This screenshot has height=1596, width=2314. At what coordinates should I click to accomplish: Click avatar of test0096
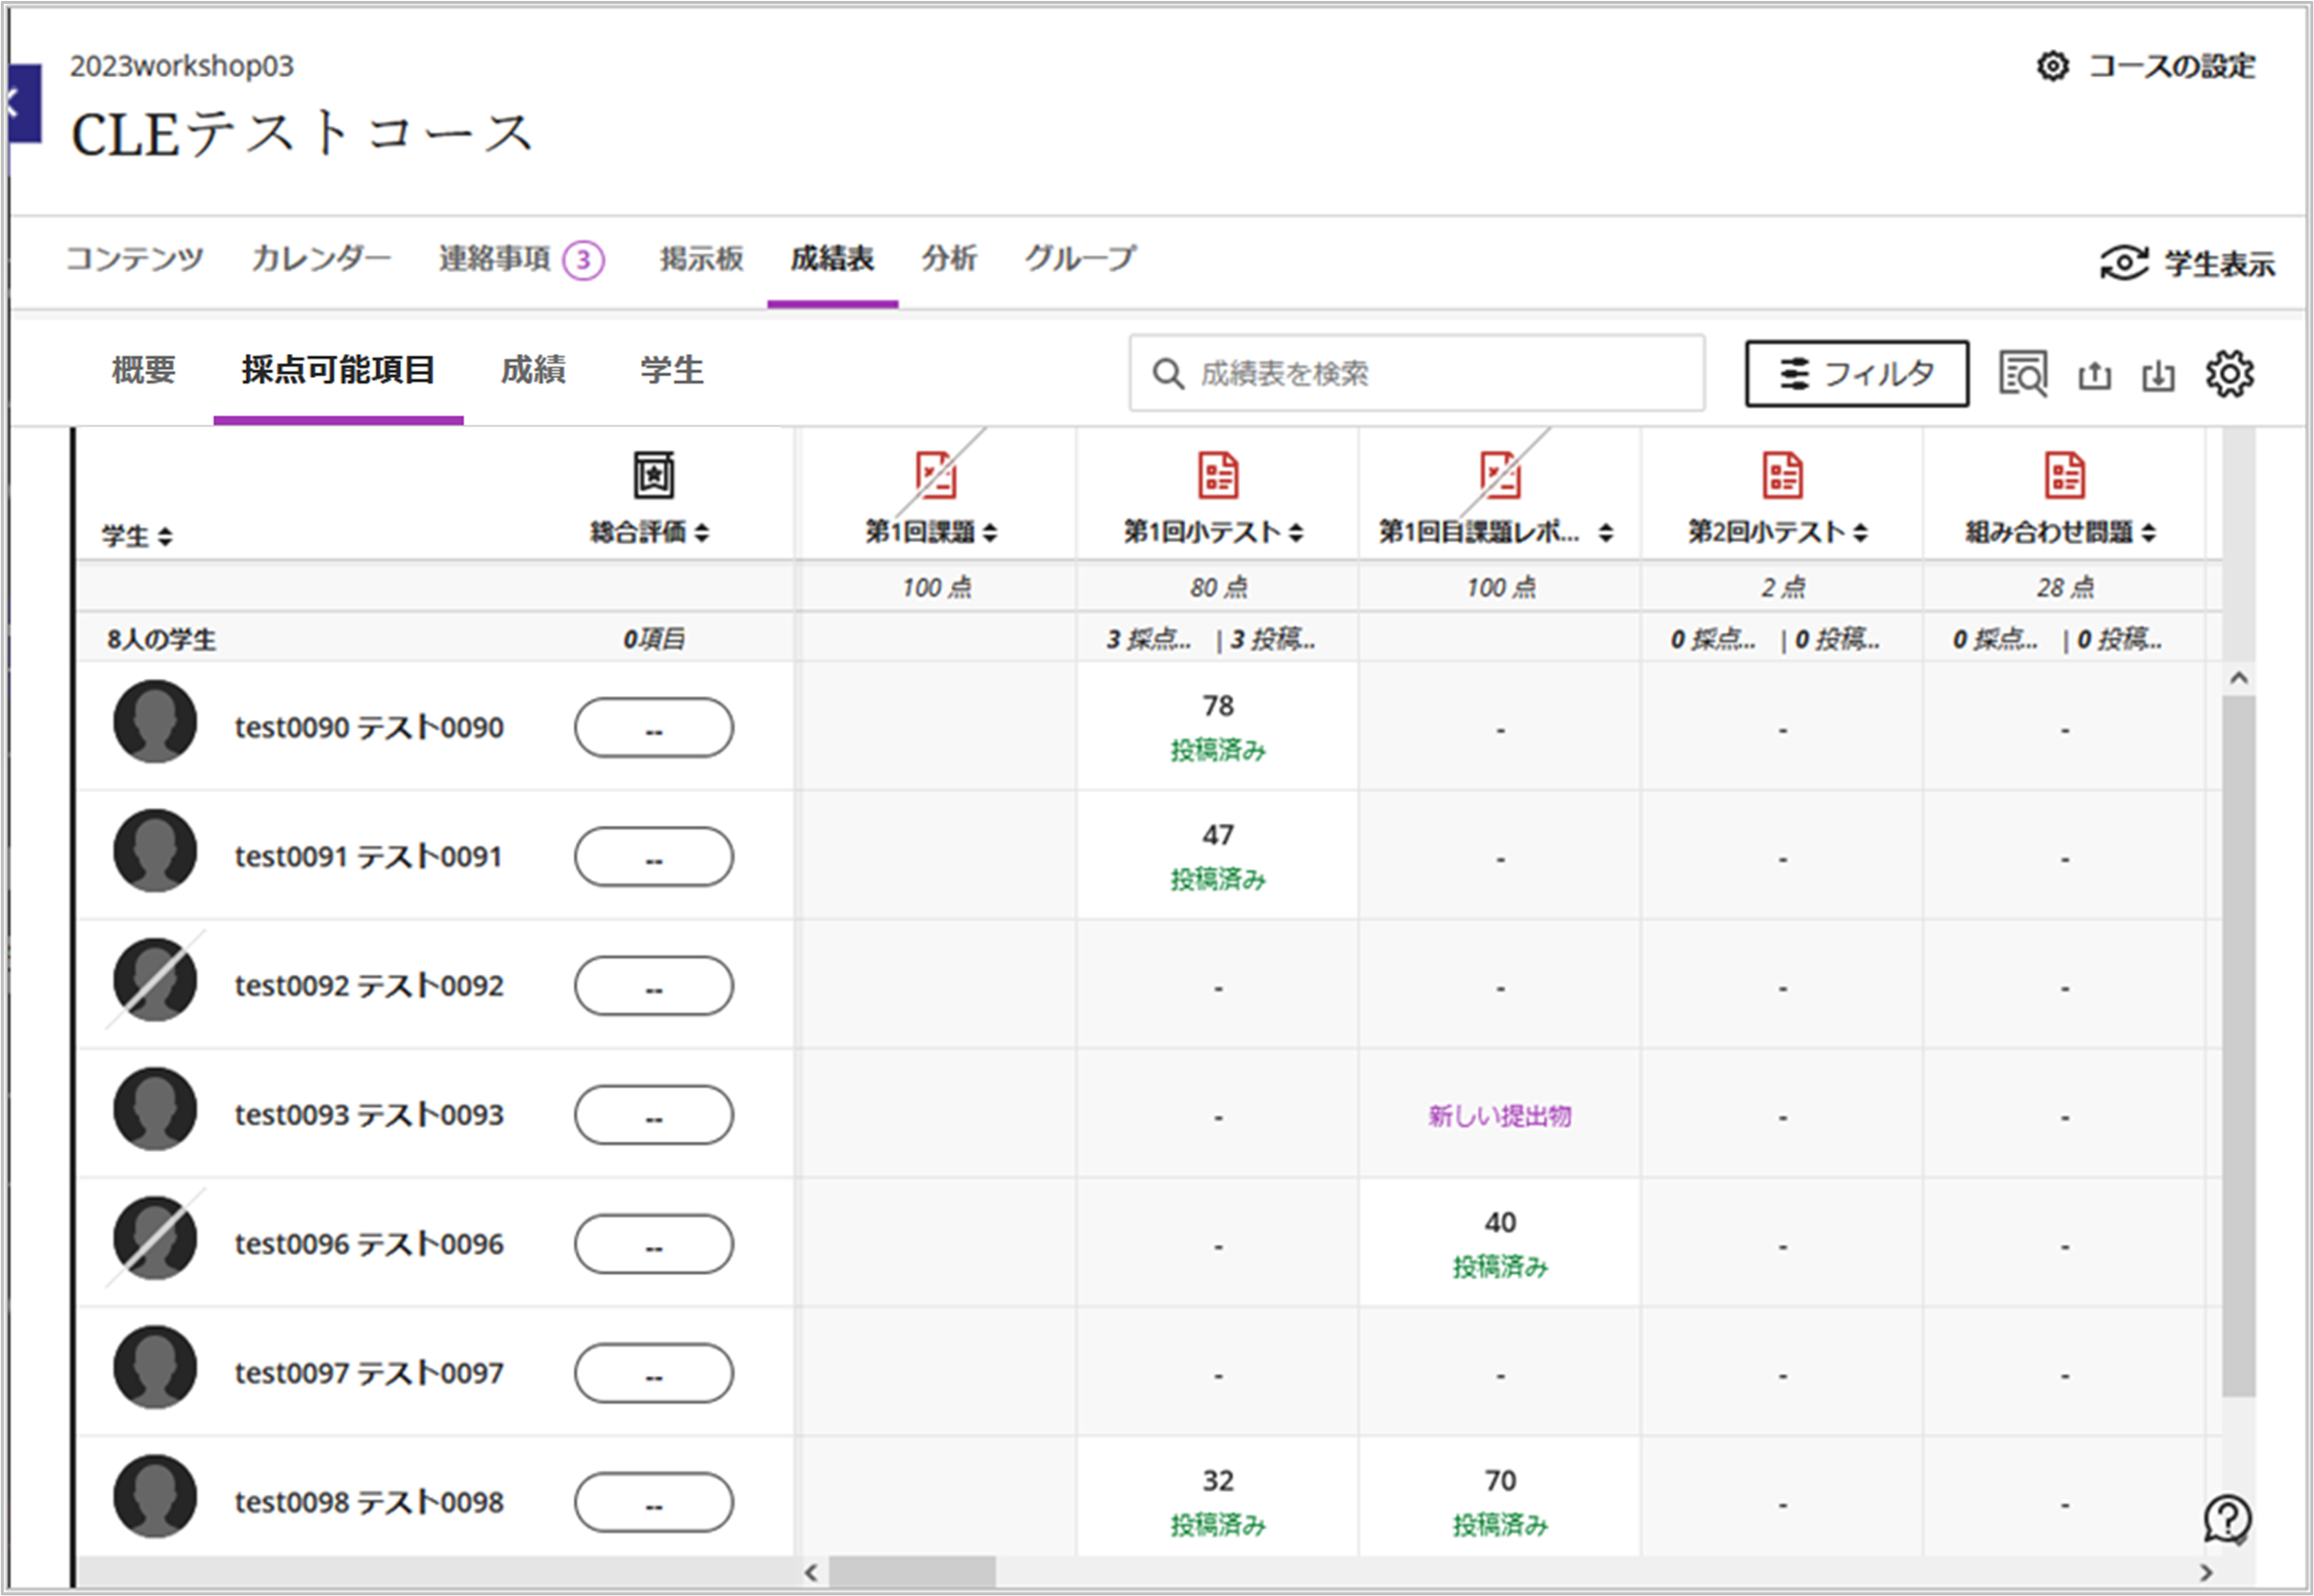pyautogui.click(x=155, y=1238)
